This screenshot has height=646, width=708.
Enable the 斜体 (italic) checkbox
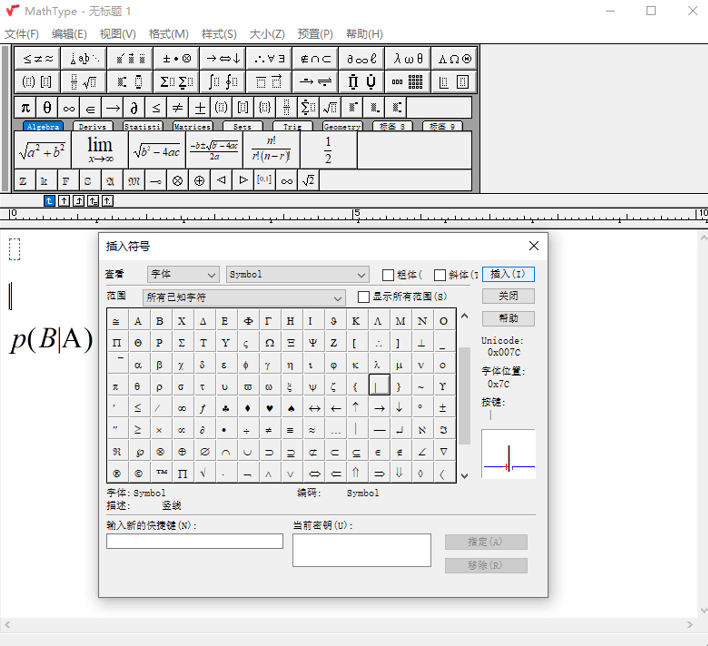440,275
